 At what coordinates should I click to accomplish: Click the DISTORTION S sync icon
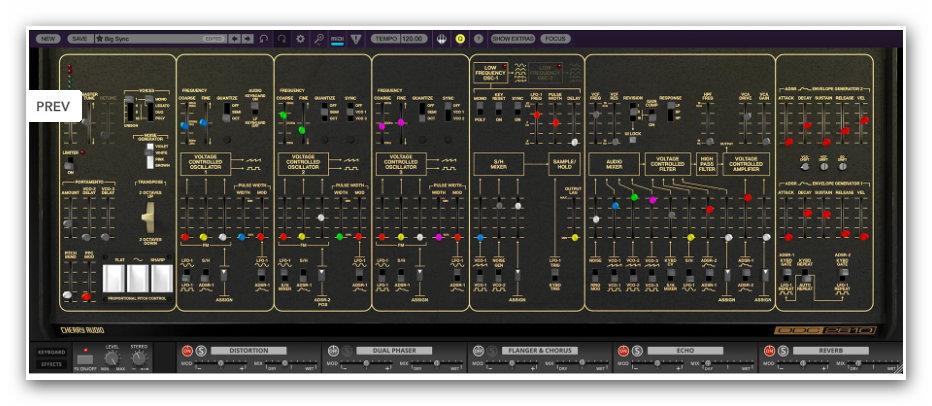[201, 351]
